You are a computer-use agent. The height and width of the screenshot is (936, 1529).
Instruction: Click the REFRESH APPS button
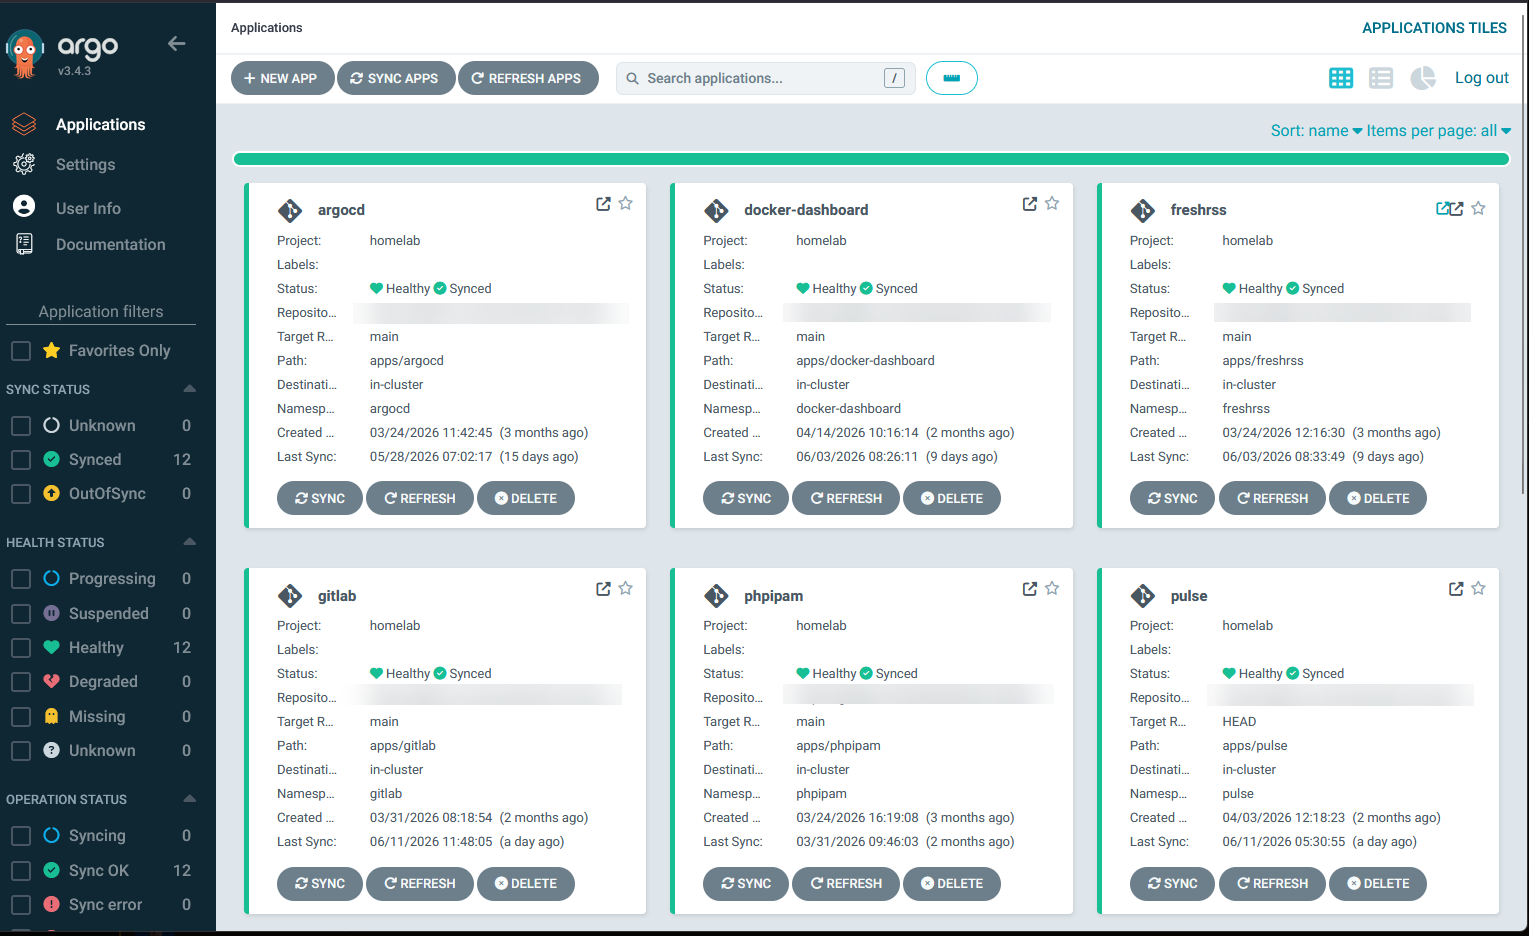[528, 78]
